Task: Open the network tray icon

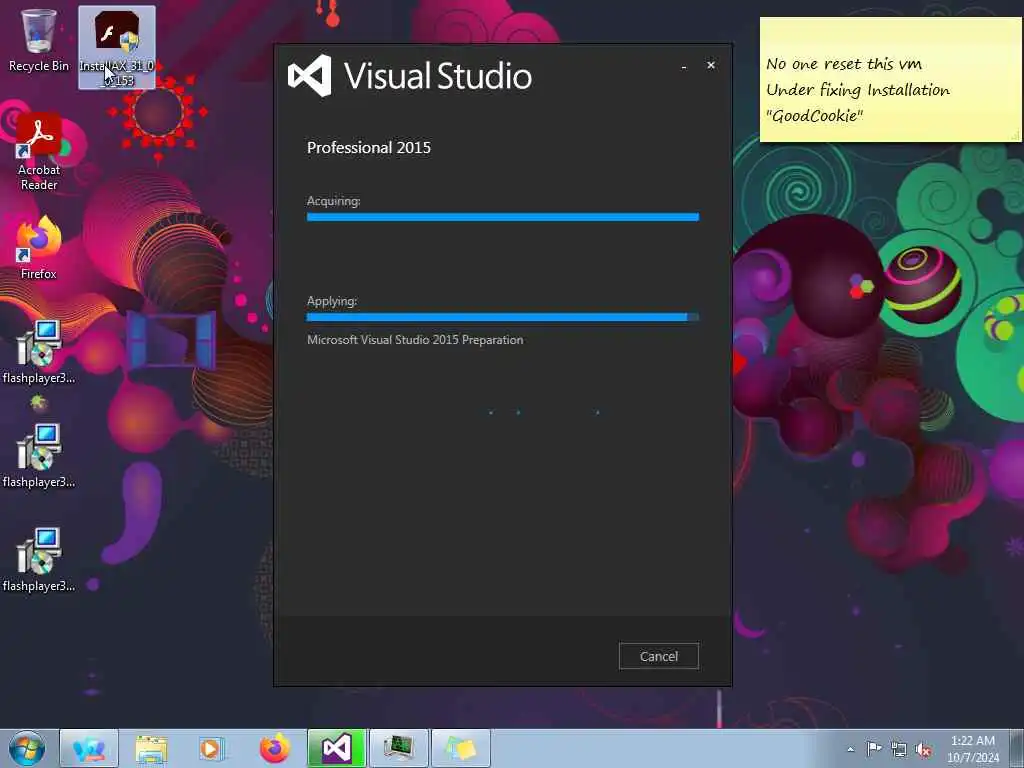Action: coord(899,750)
